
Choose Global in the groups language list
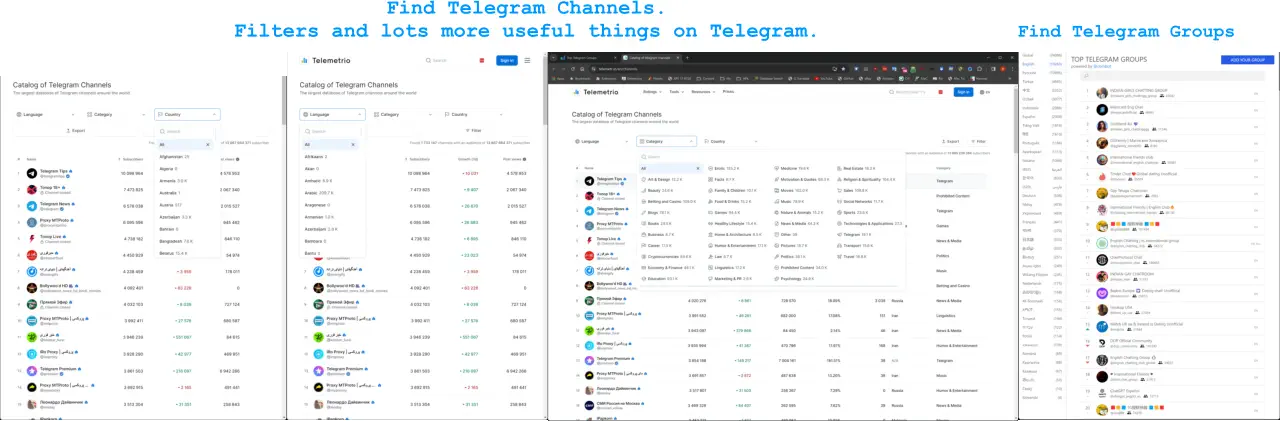pos(1027,55)
